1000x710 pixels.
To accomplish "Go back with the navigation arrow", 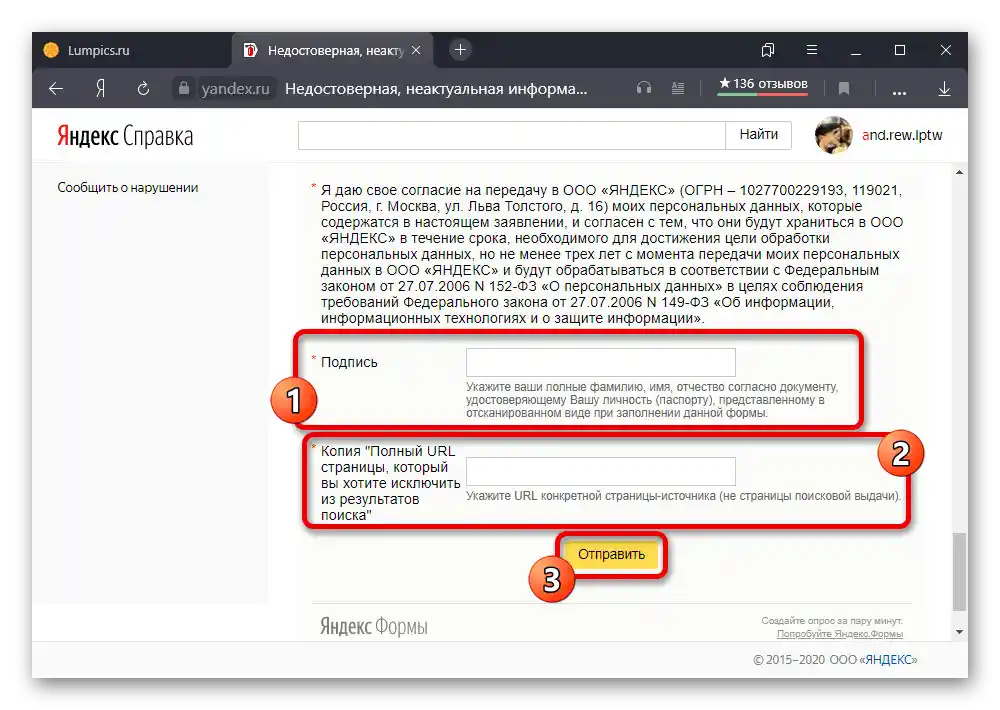I will 55,88.
